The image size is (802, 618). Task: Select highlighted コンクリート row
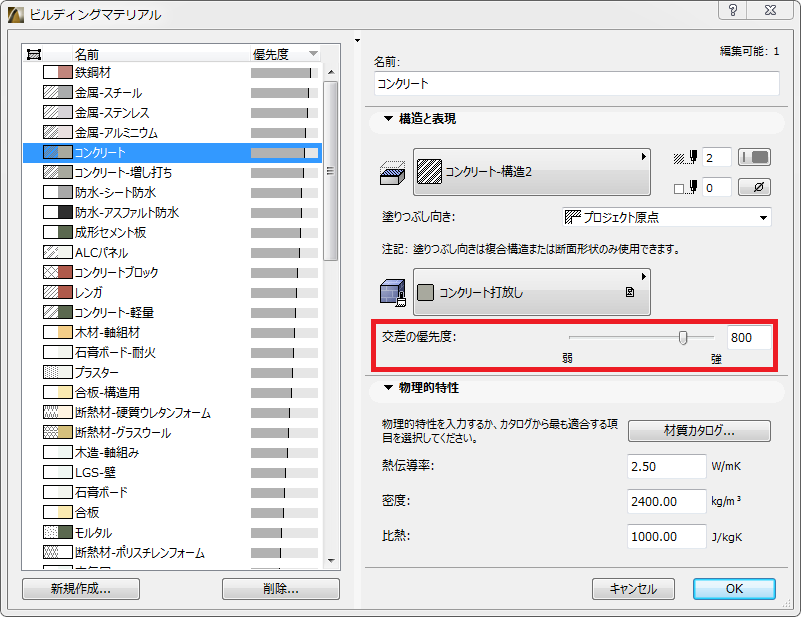pyautogui.click(x=172, y=152)
